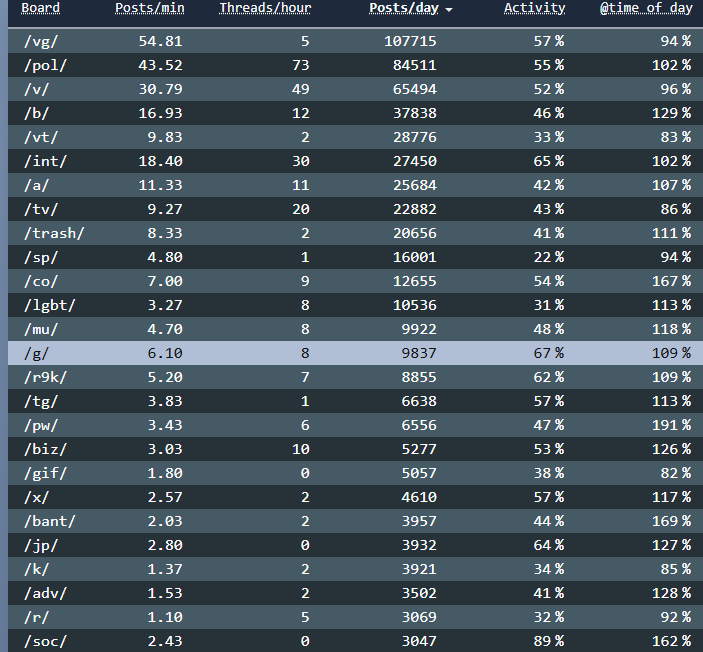The height and width of the screenshot is (652, 703).
Task: Select the /tg/ board name
Action: click(41, 401)
